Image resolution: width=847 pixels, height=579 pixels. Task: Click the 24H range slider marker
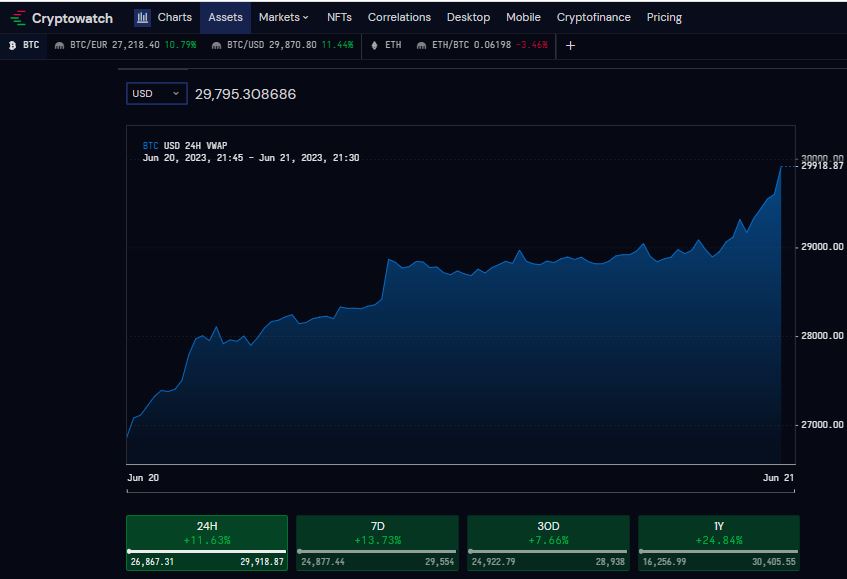tap(130, 549)
